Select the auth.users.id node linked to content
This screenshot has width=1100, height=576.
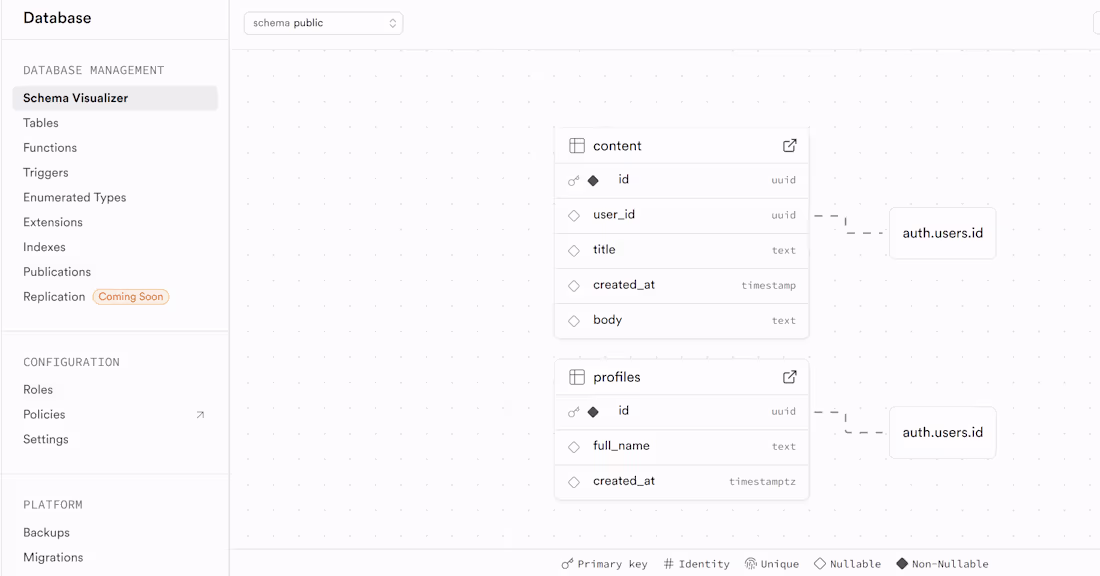click(942, 233)
